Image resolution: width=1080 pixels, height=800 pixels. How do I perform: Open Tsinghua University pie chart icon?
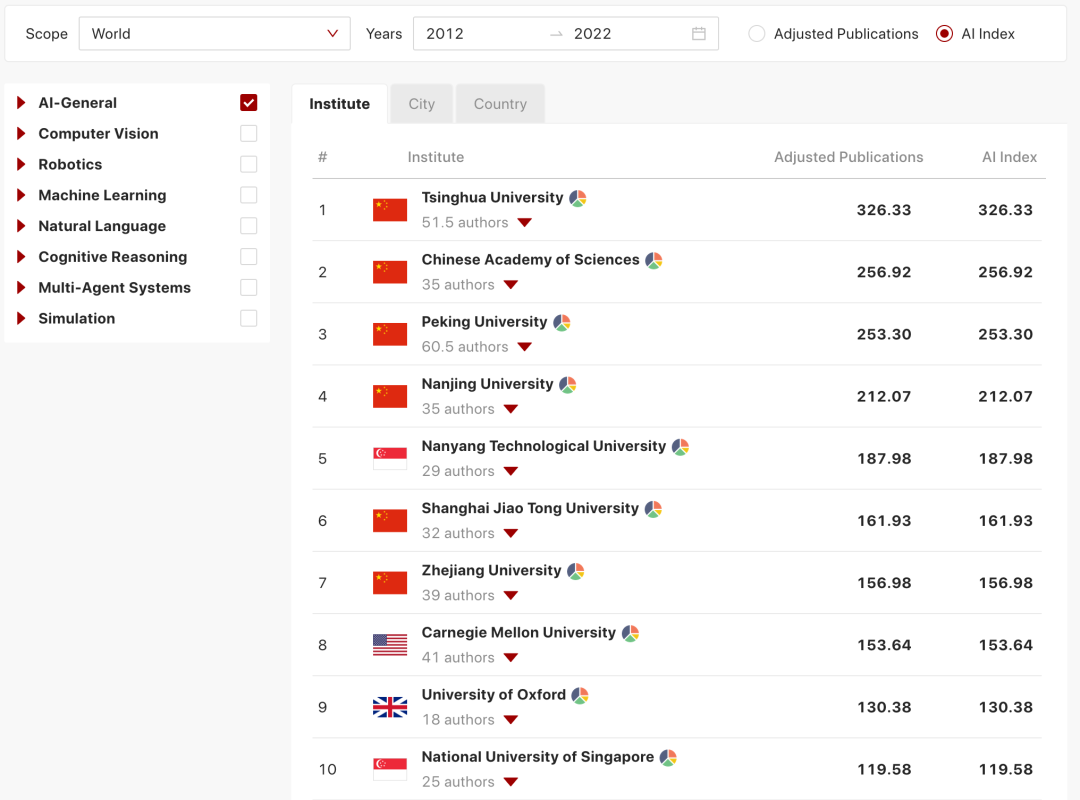[x=578, y=198]
